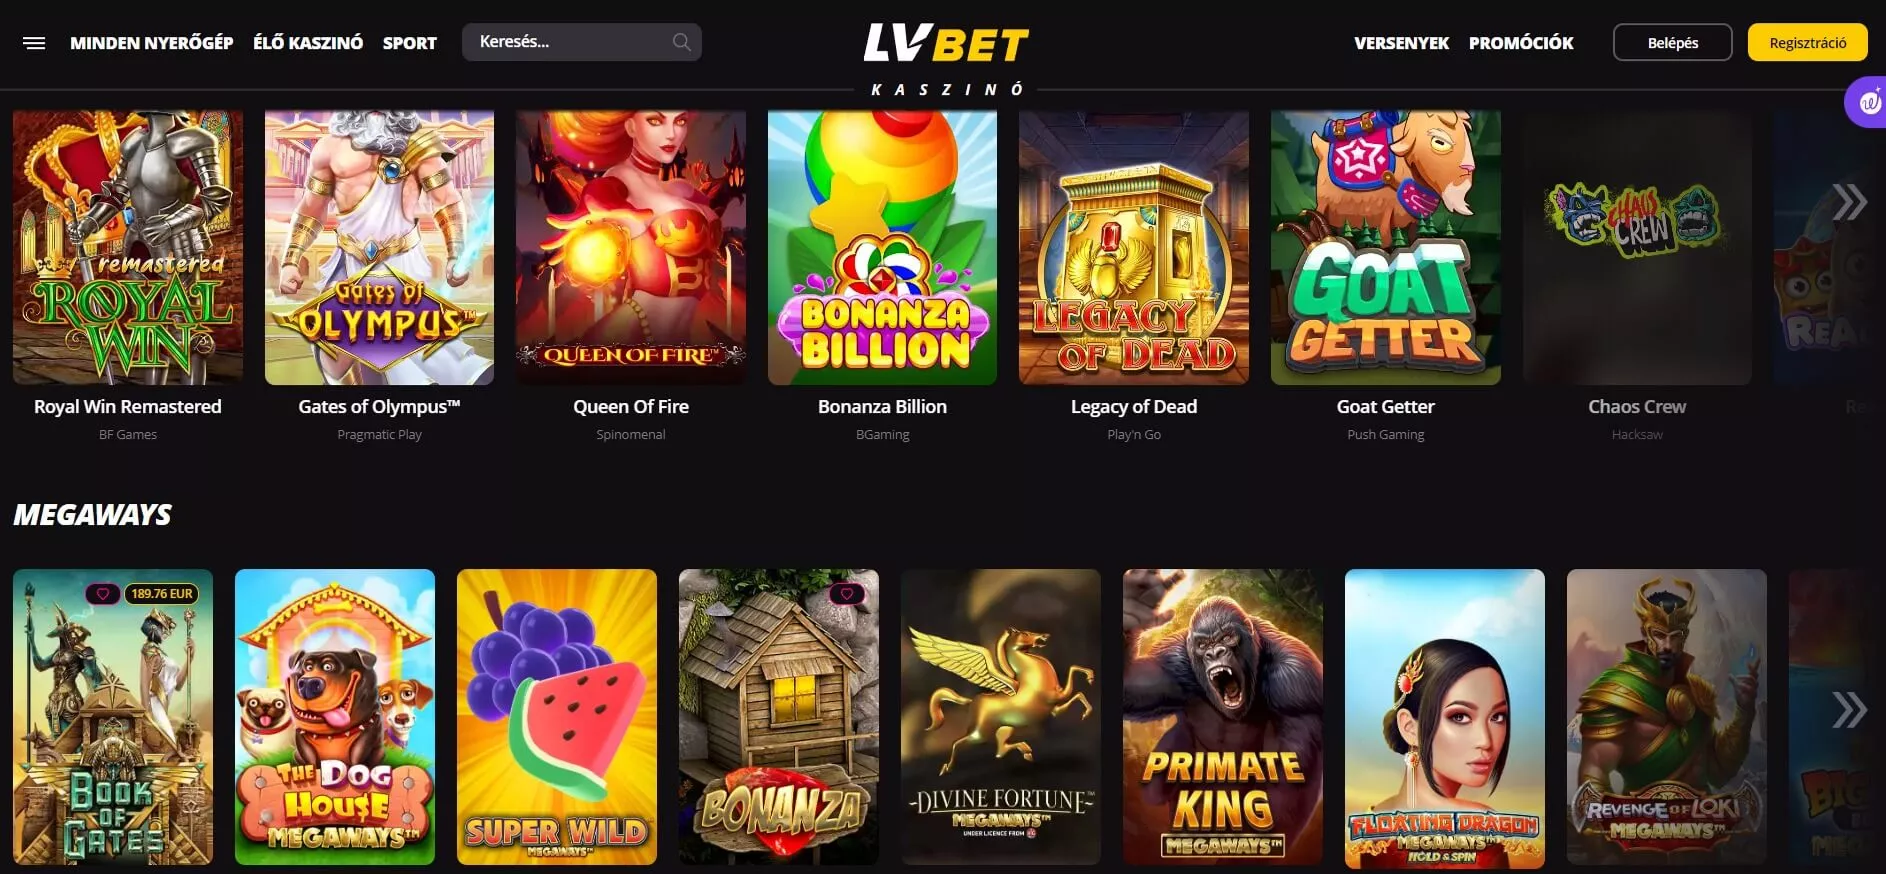Go to the Élő Kaszinó section
Image resolution: width=1886 pixels, height=874 pixels.
click(x=308, y=43)
